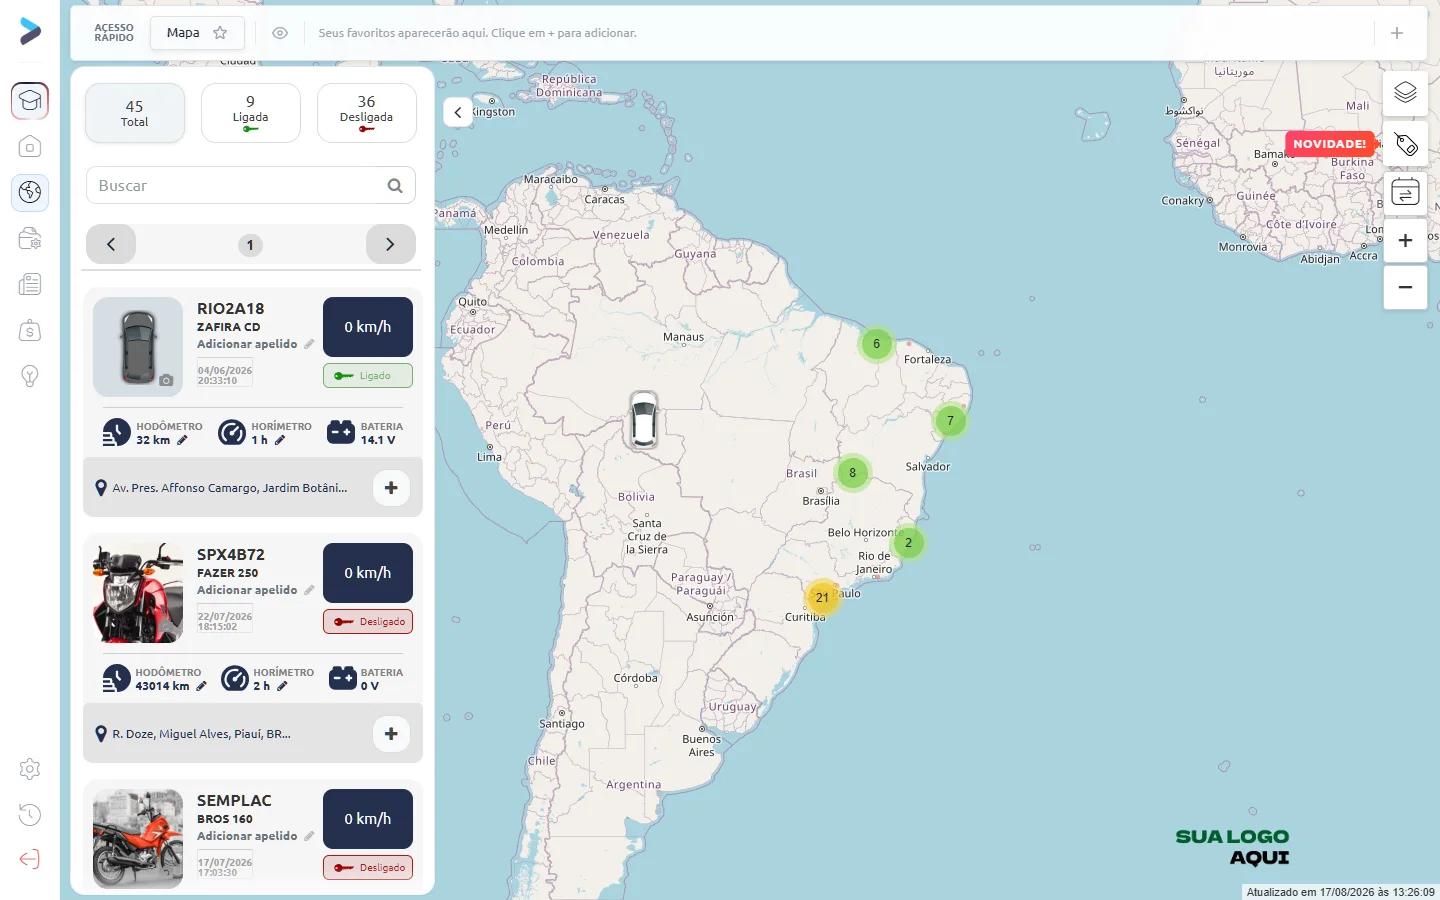
Task: Open the dollar finance icon in sidebar
Action: (x=30, y=330)
